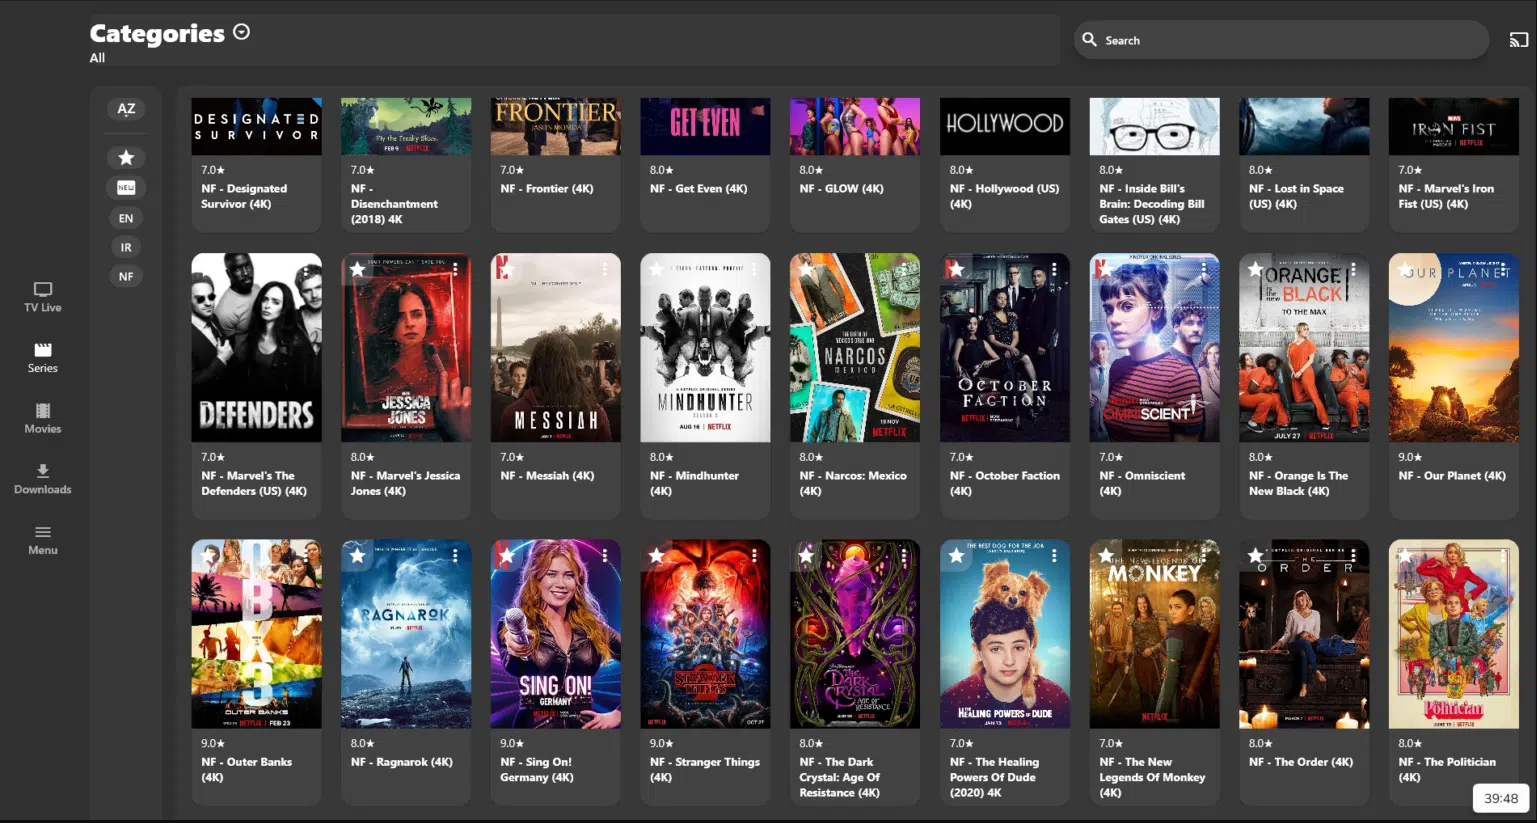1537x823 pixels.
Task: Select the EN language filter
Action: point(125,217)
